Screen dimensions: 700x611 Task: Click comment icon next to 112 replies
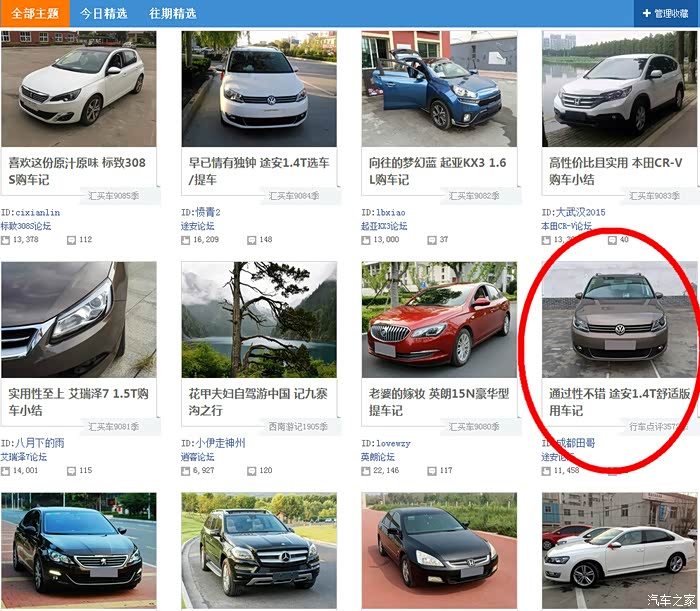click(x=71, y=240)
